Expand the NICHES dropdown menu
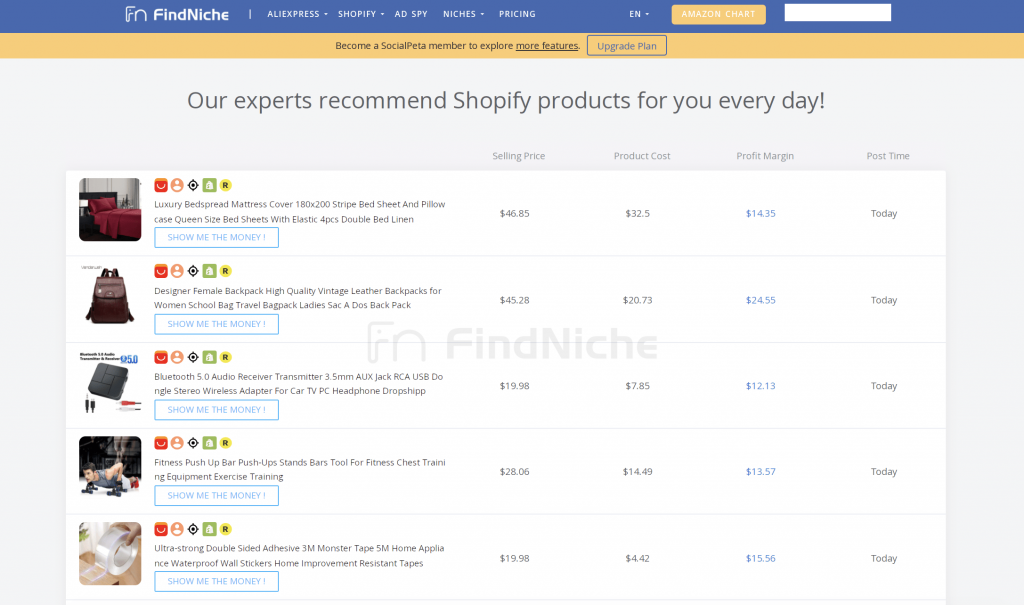The height and width of the screenshot is (605, 1024). (463, 14)
